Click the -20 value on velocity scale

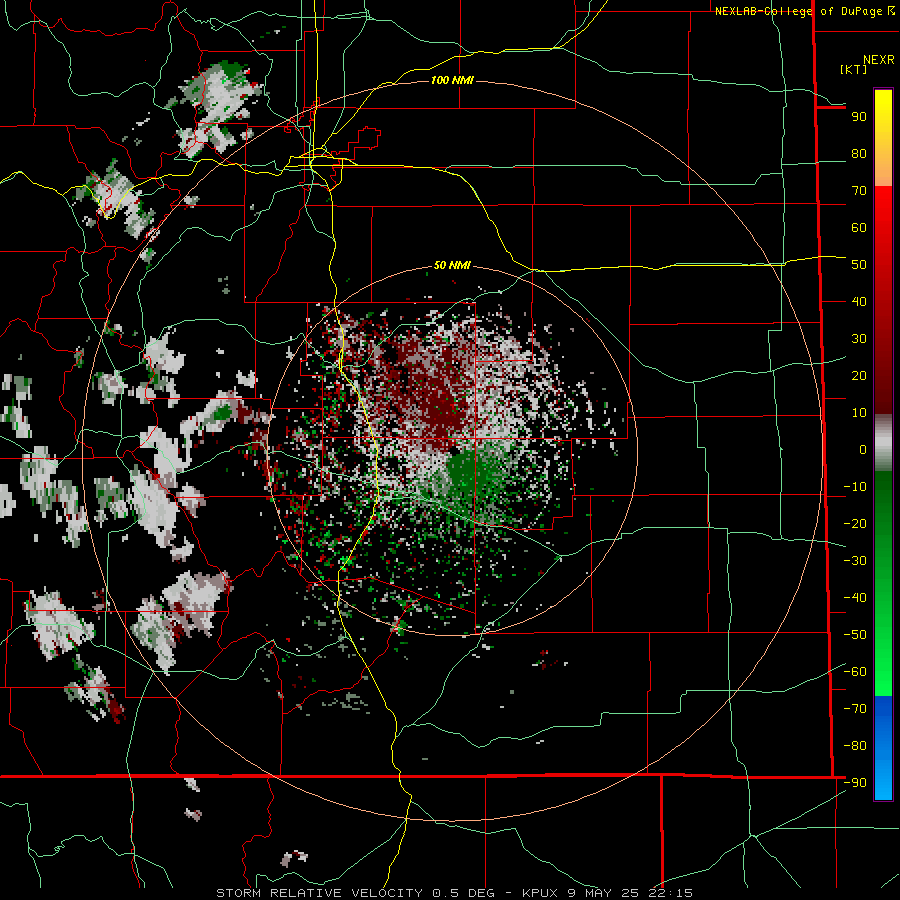tap(855, 524)
